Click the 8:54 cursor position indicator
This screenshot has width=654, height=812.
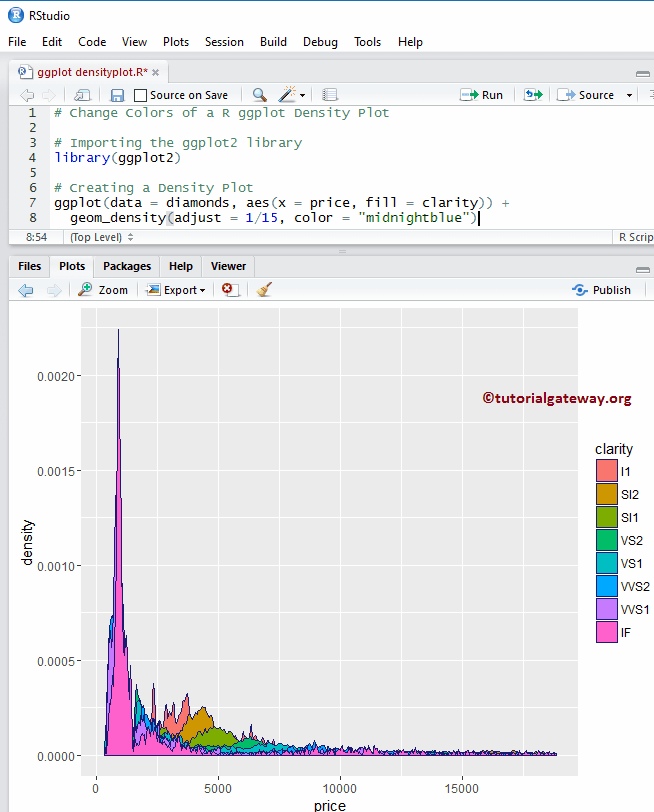click(36, 237)
